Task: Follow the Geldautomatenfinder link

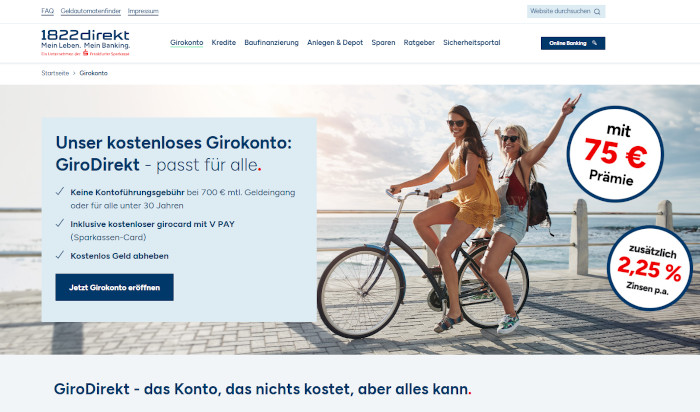Action: [91, 11]
